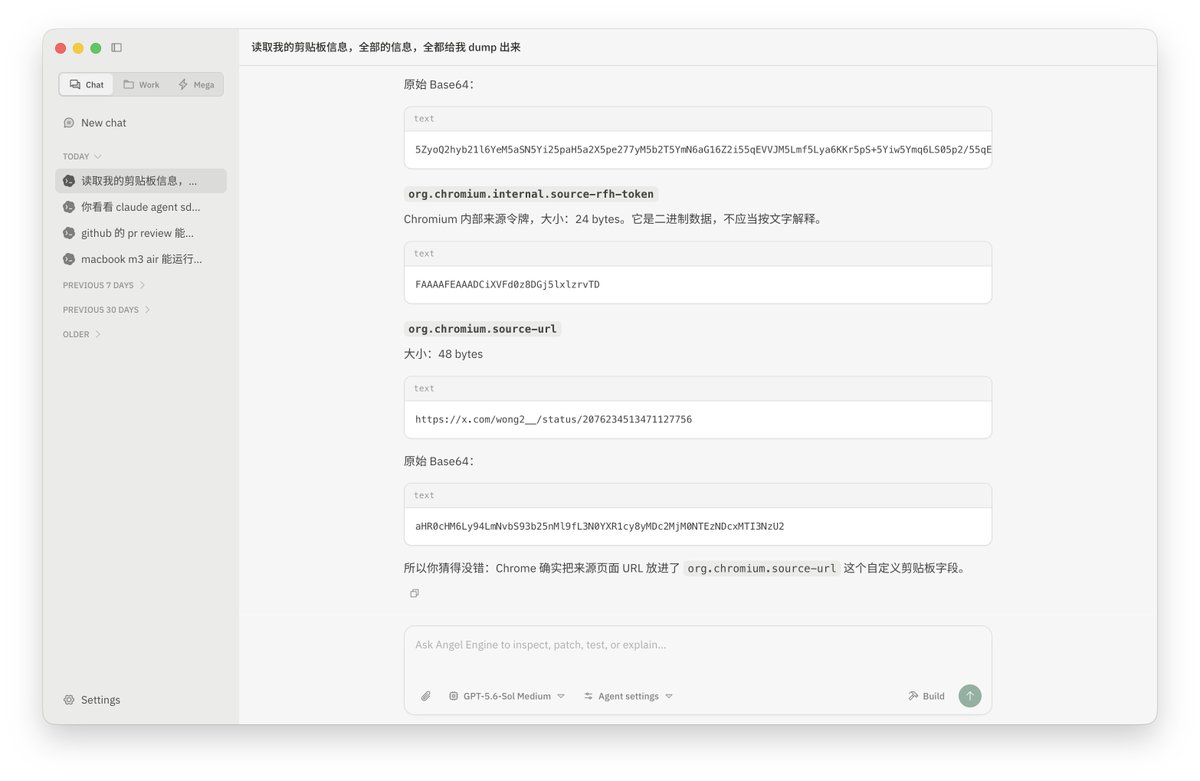
Task: Click the Settings gear icon
Action: tap(69, 700)
